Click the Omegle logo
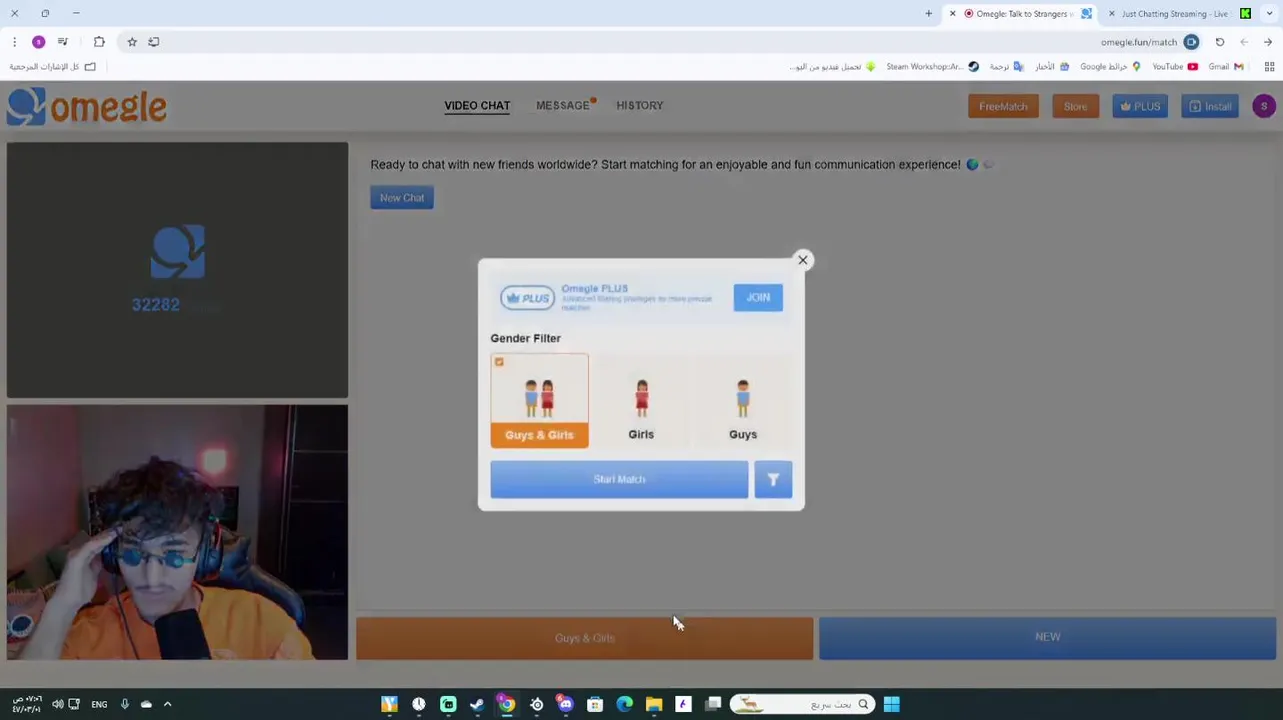The width and height of the screenshot is (1283, 720). (x=87, y=106)
